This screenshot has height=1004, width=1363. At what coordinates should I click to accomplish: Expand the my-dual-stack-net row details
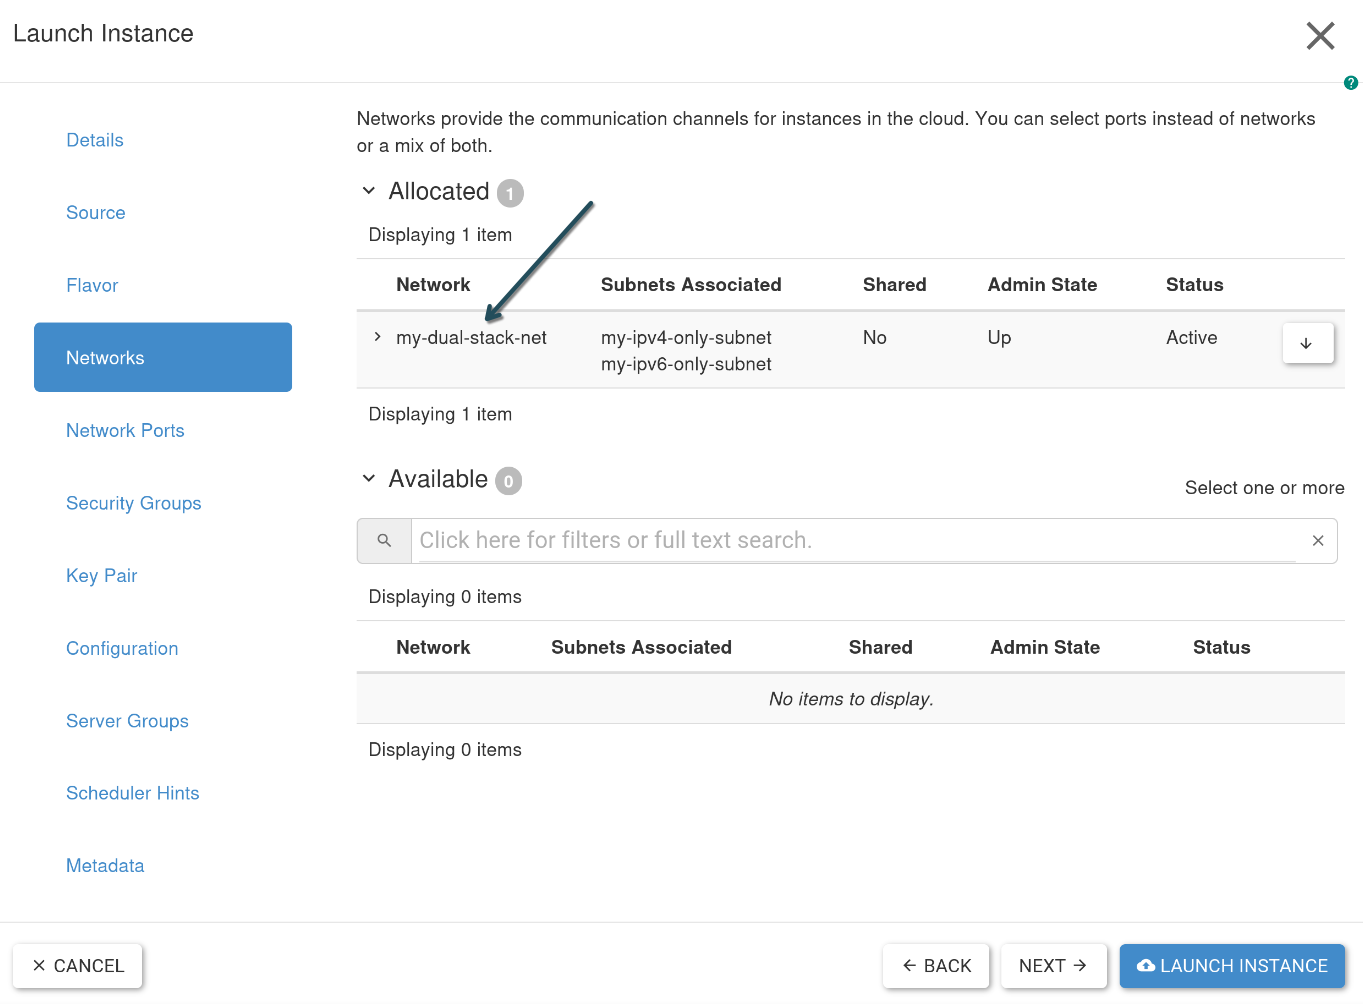[x=377, y=337]
